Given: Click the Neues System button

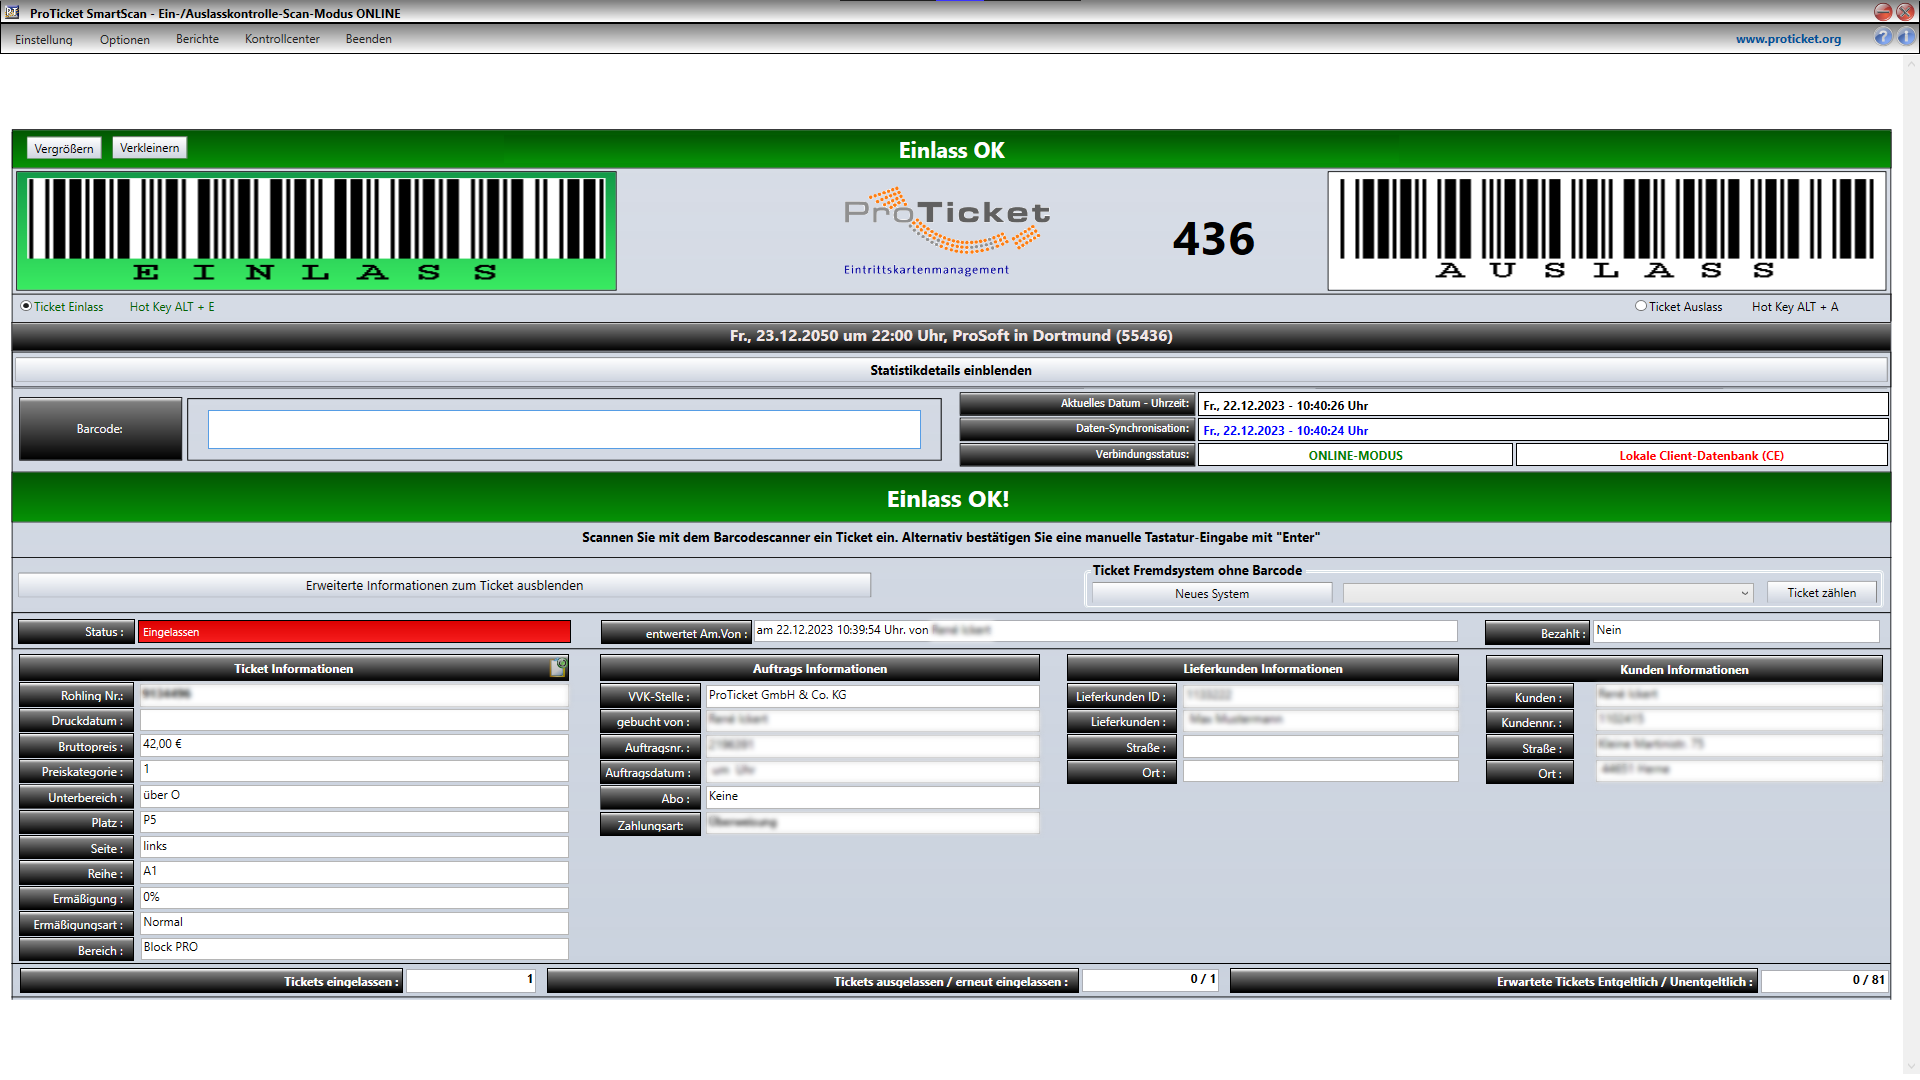Looking at the screenshot, I should [1212, 593].
